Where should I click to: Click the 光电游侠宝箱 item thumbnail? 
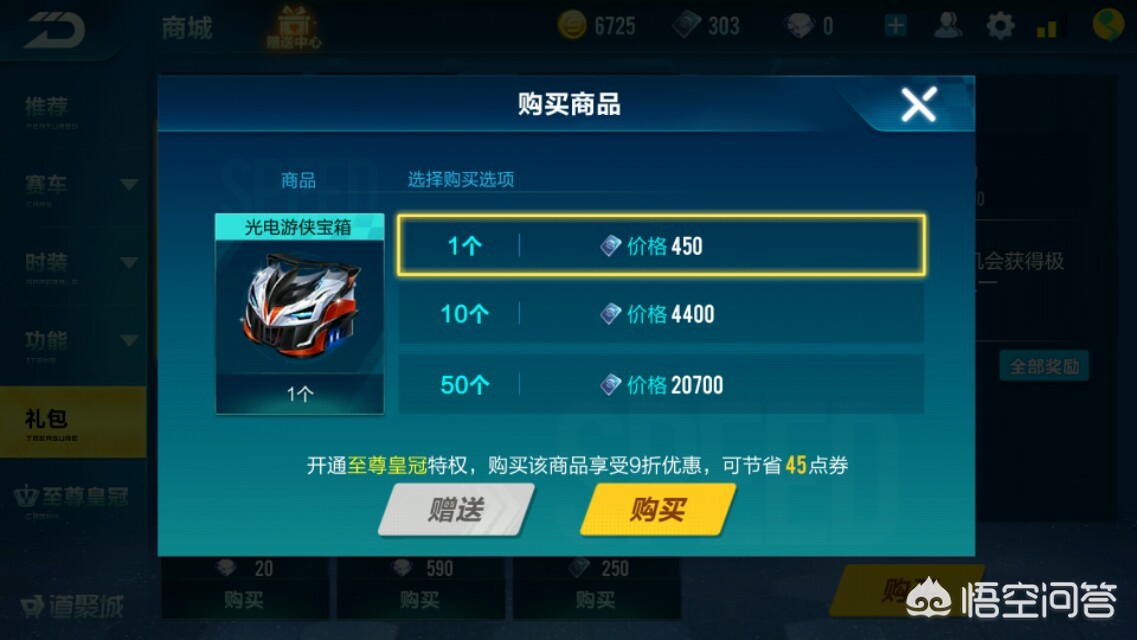tap(299, 314)
